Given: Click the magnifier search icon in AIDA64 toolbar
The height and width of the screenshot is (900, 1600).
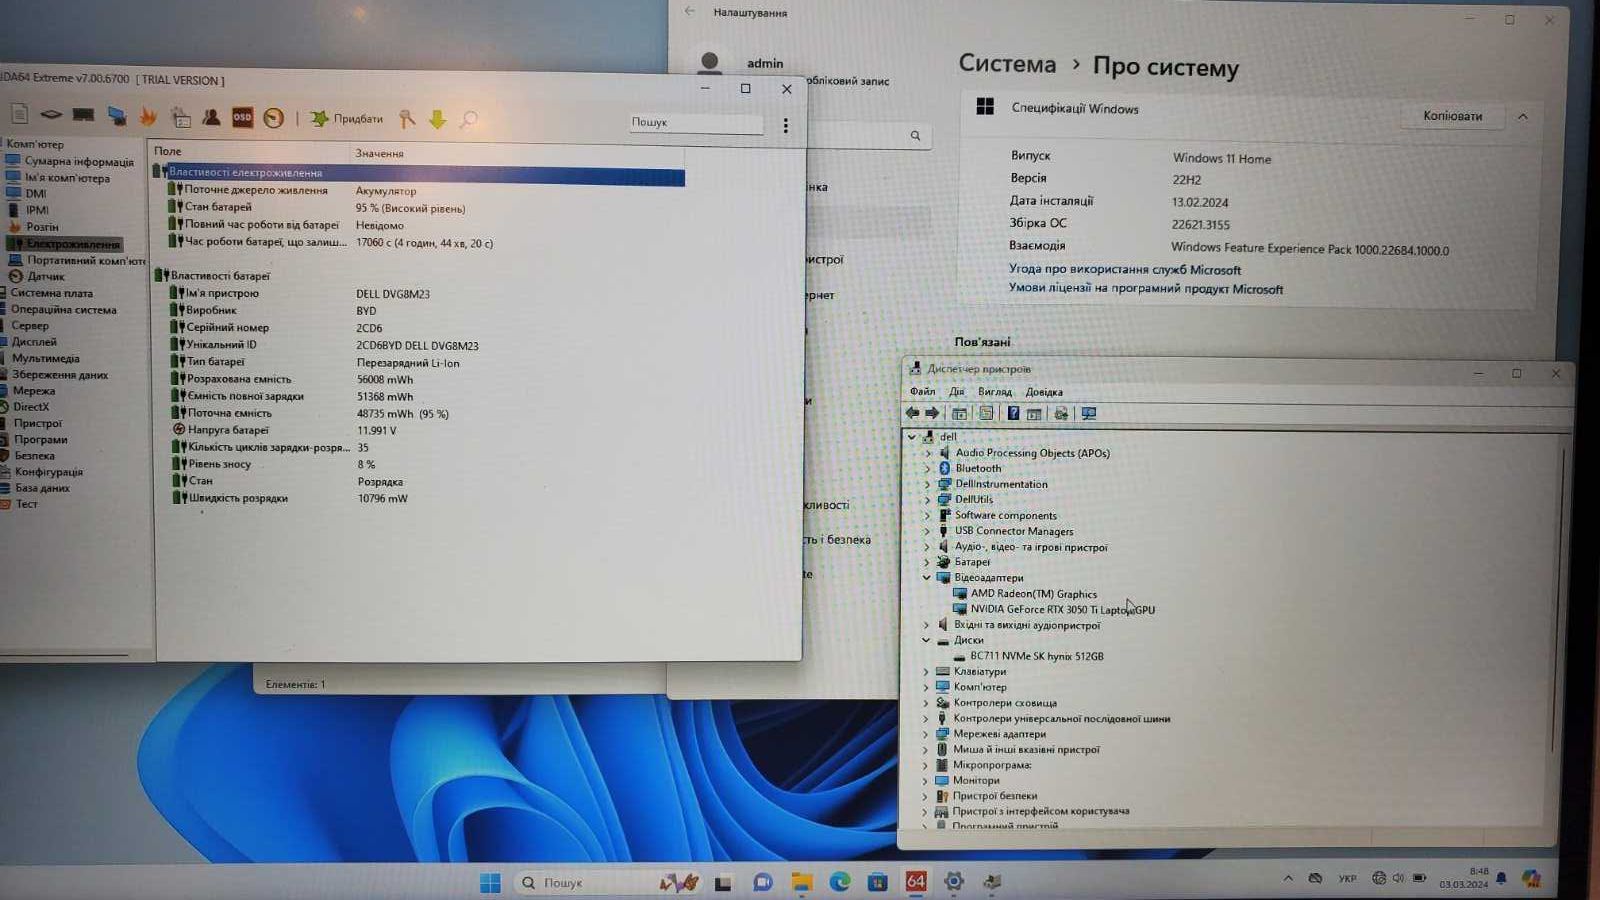Looking at the screenshot, I should pyautogui.click(x=468, y=120).
